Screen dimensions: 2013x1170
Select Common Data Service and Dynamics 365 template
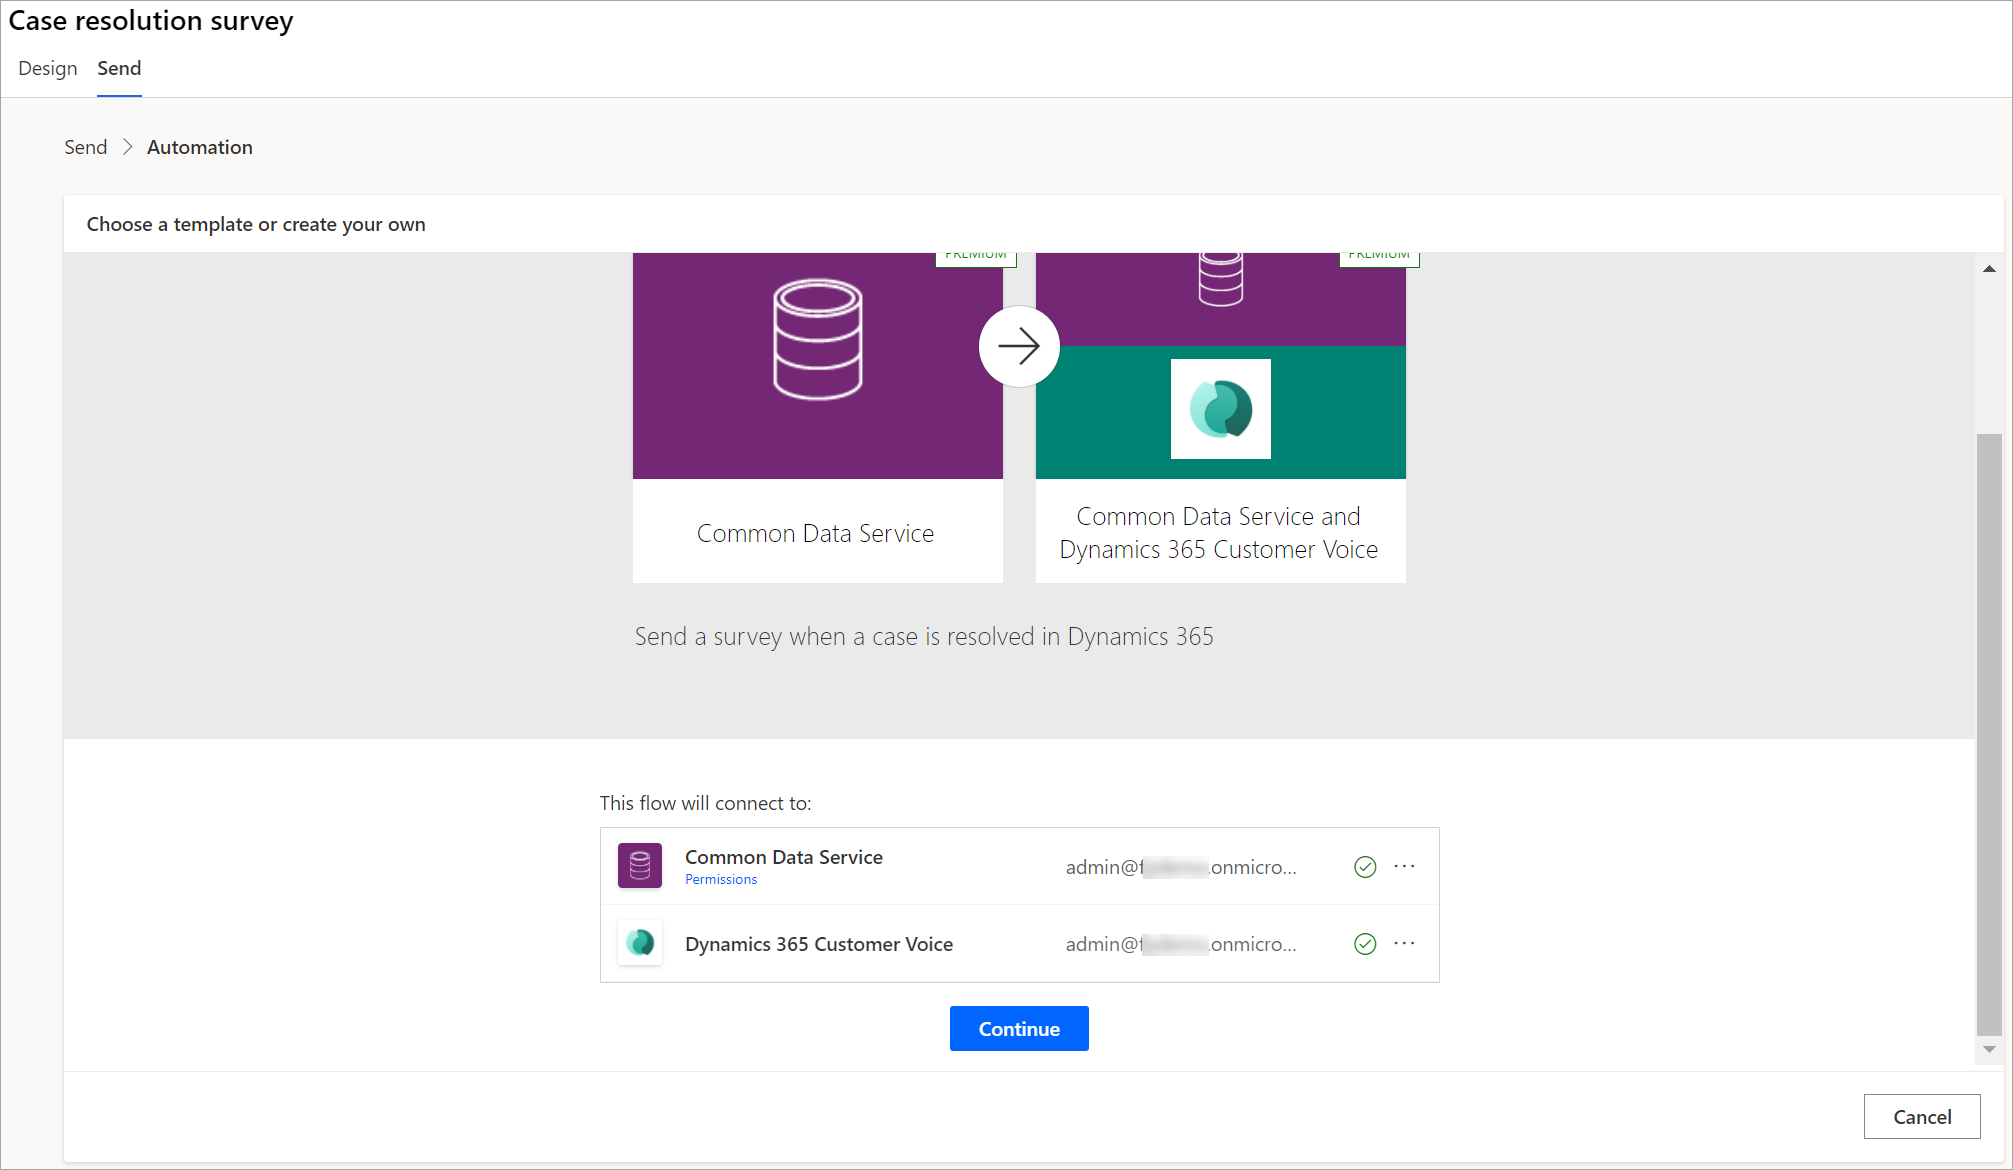pos(1221,410)
